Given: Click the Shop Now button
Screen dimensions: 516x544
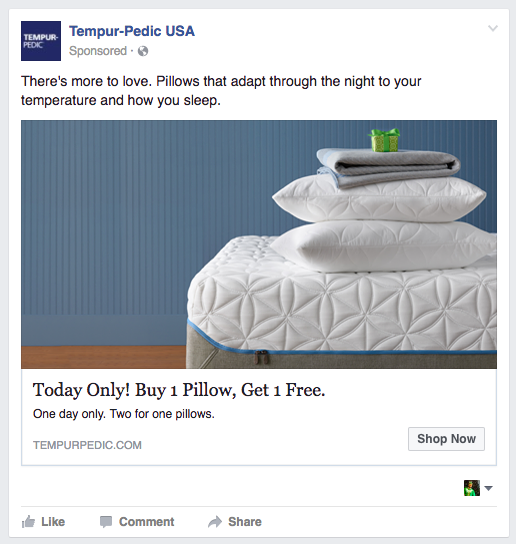Looking at the screenshot, I should click(x=446, y=439).
